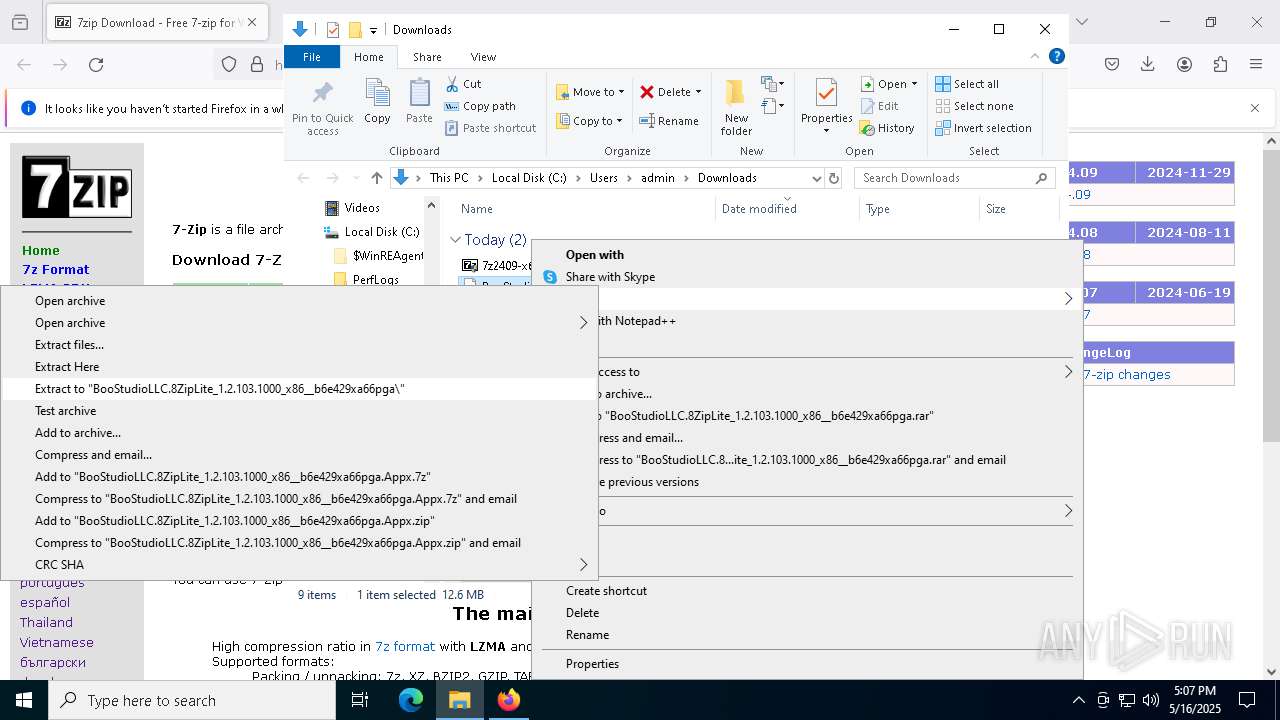Click the blue Help question mark icon
The height and width of the screenshot is (720, 1280).
pos(1057,56)
